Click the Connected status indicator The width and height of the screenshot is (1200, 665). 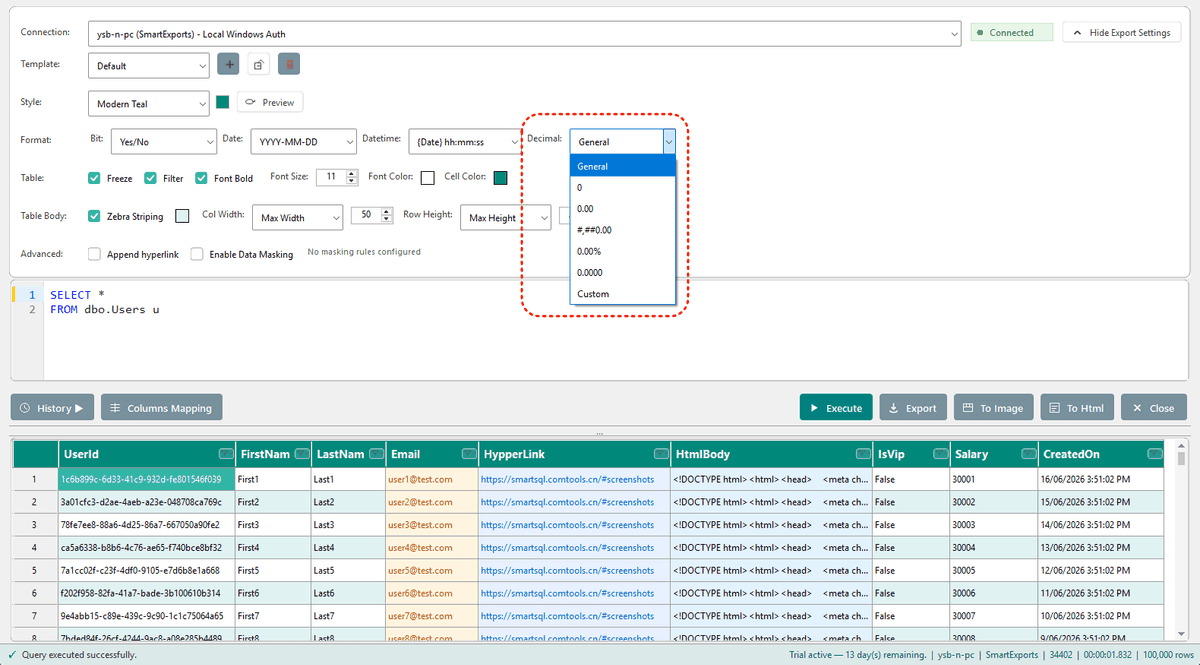[1012, 32]
